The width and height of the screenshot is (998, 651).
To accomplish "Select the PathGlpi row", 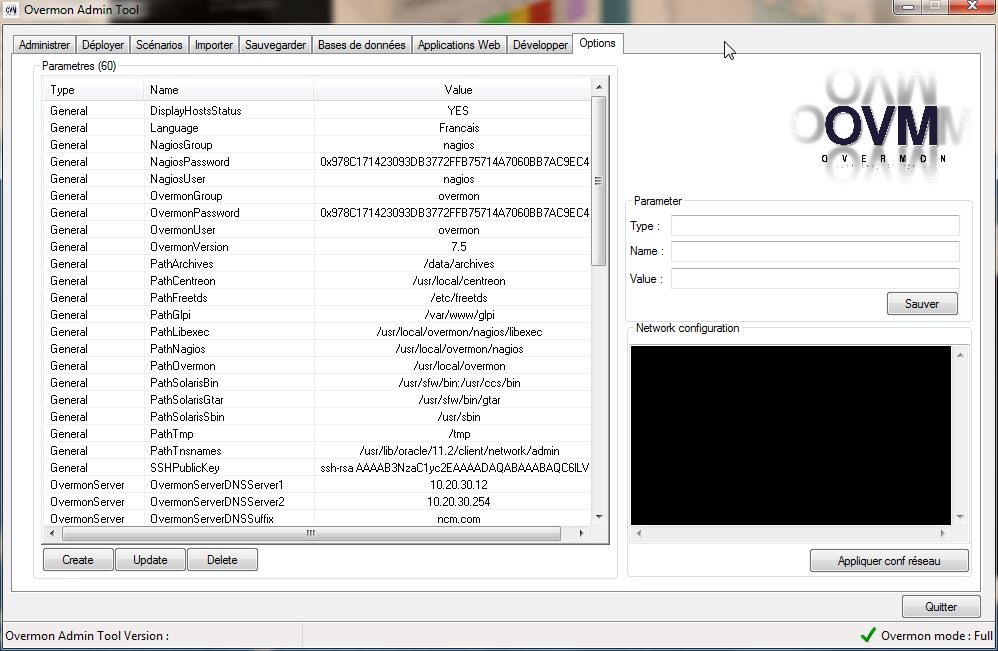I will [317, 315].
